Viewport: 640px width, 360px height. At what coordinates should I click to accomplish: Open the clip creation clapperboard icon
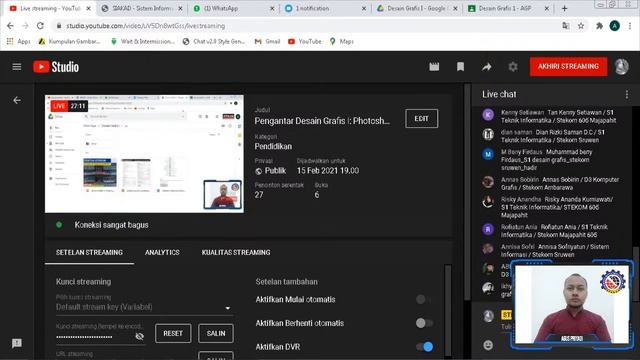tap(434, 67)
